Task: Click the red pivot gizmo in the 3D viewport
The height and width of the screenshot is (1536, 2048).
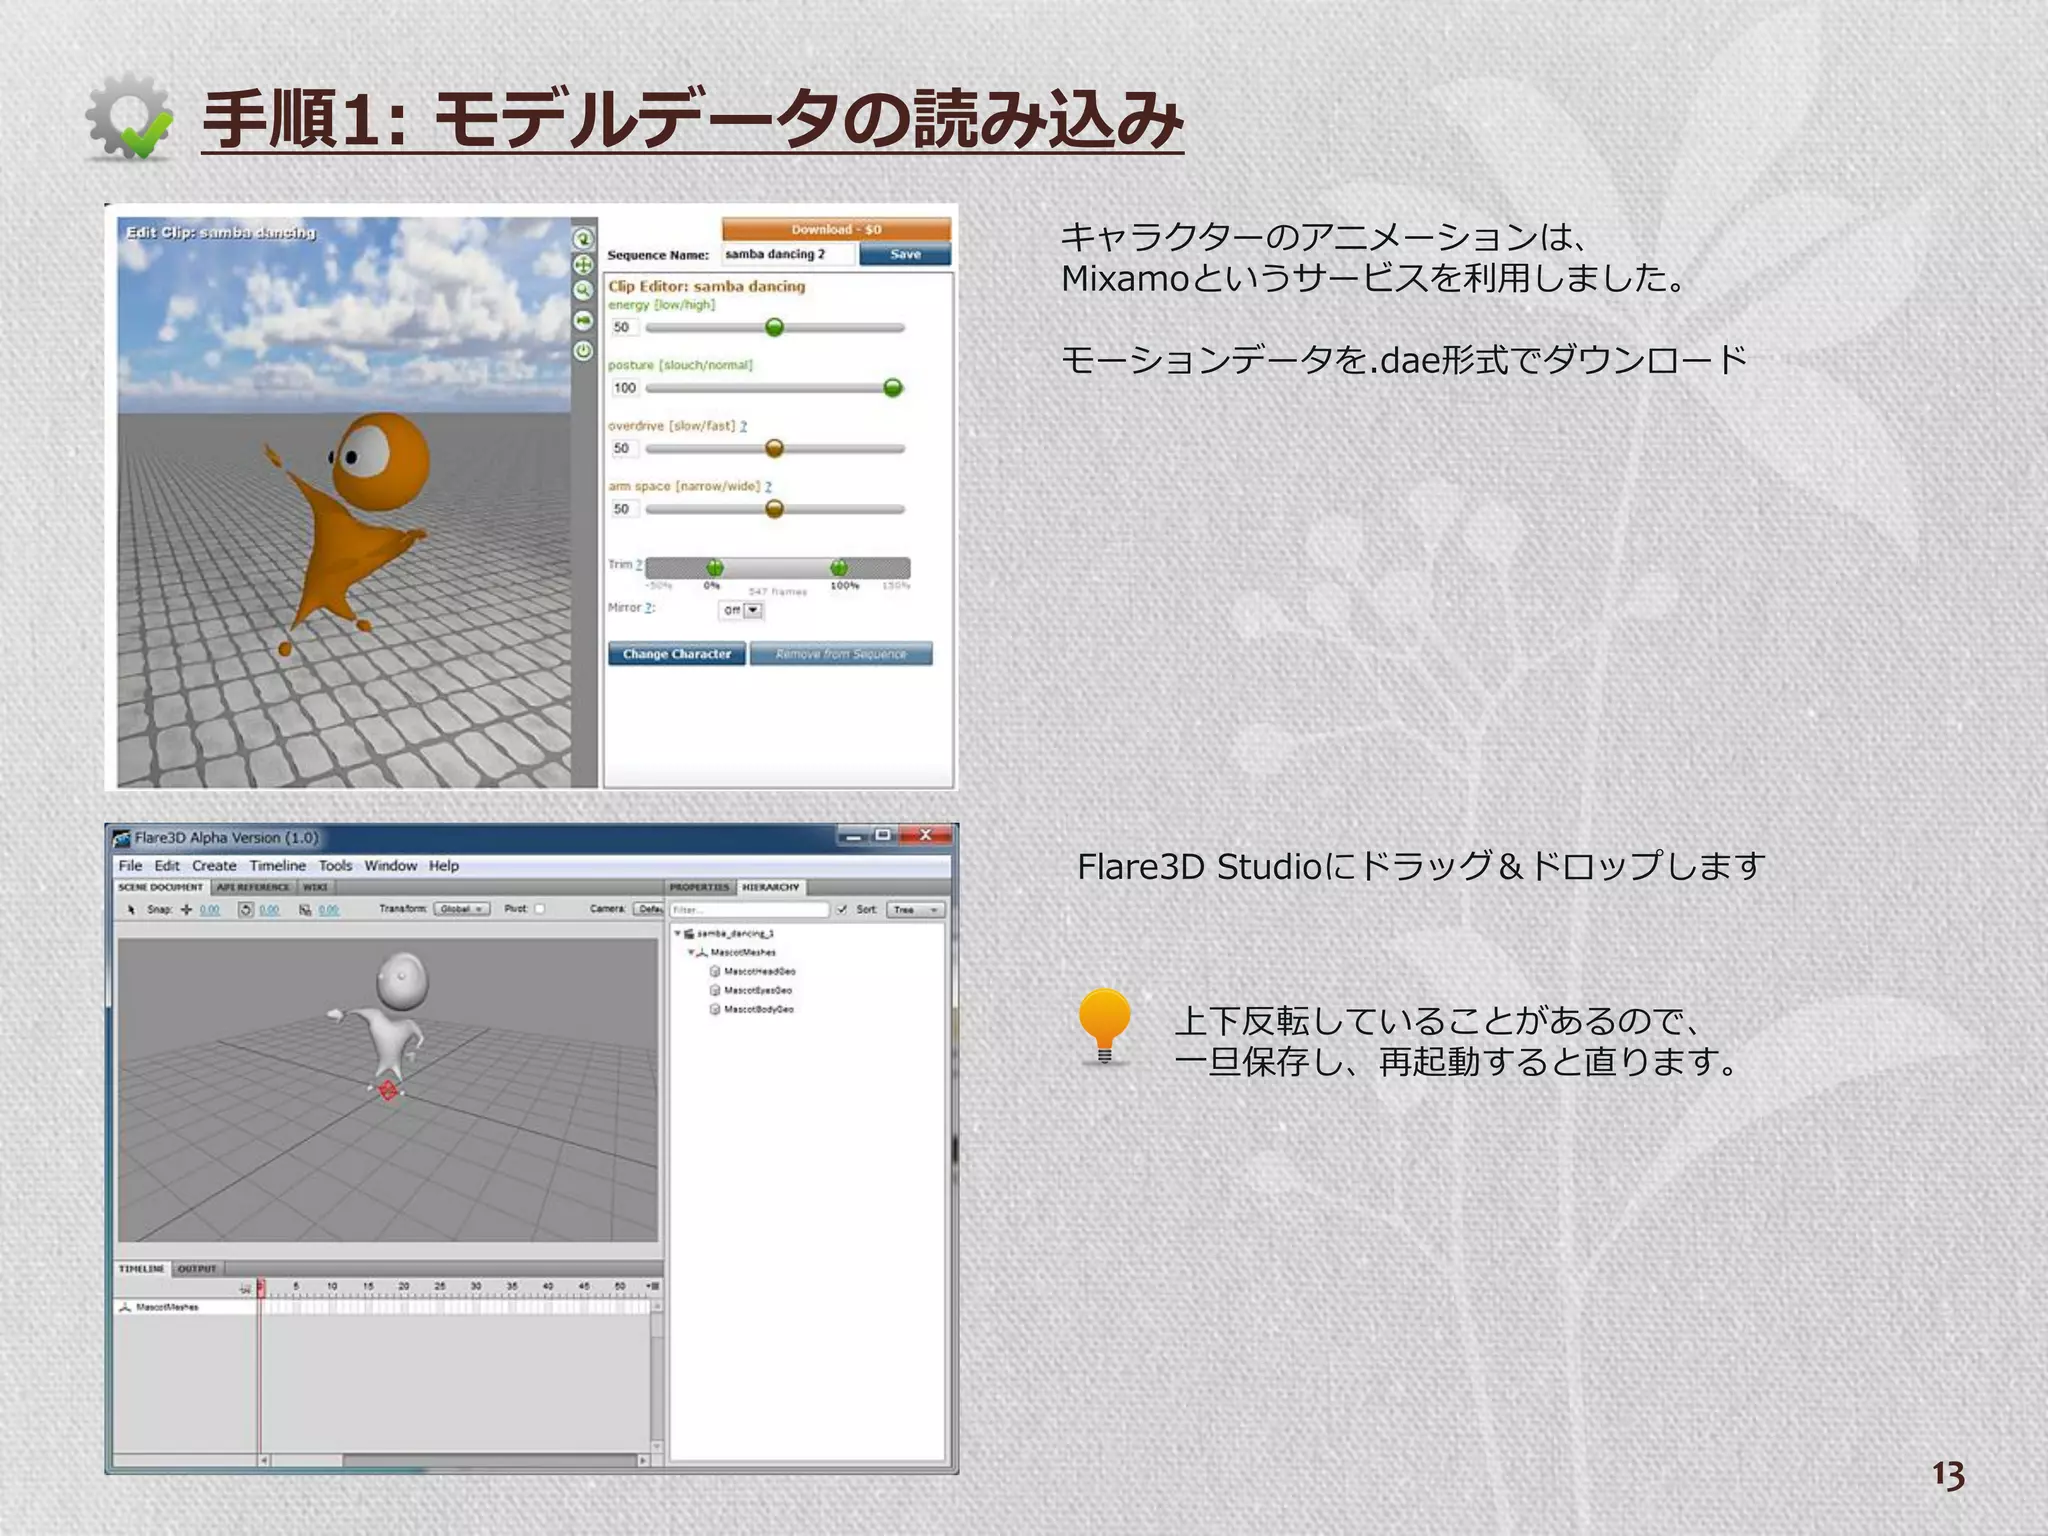Action: pos(388,1090)
